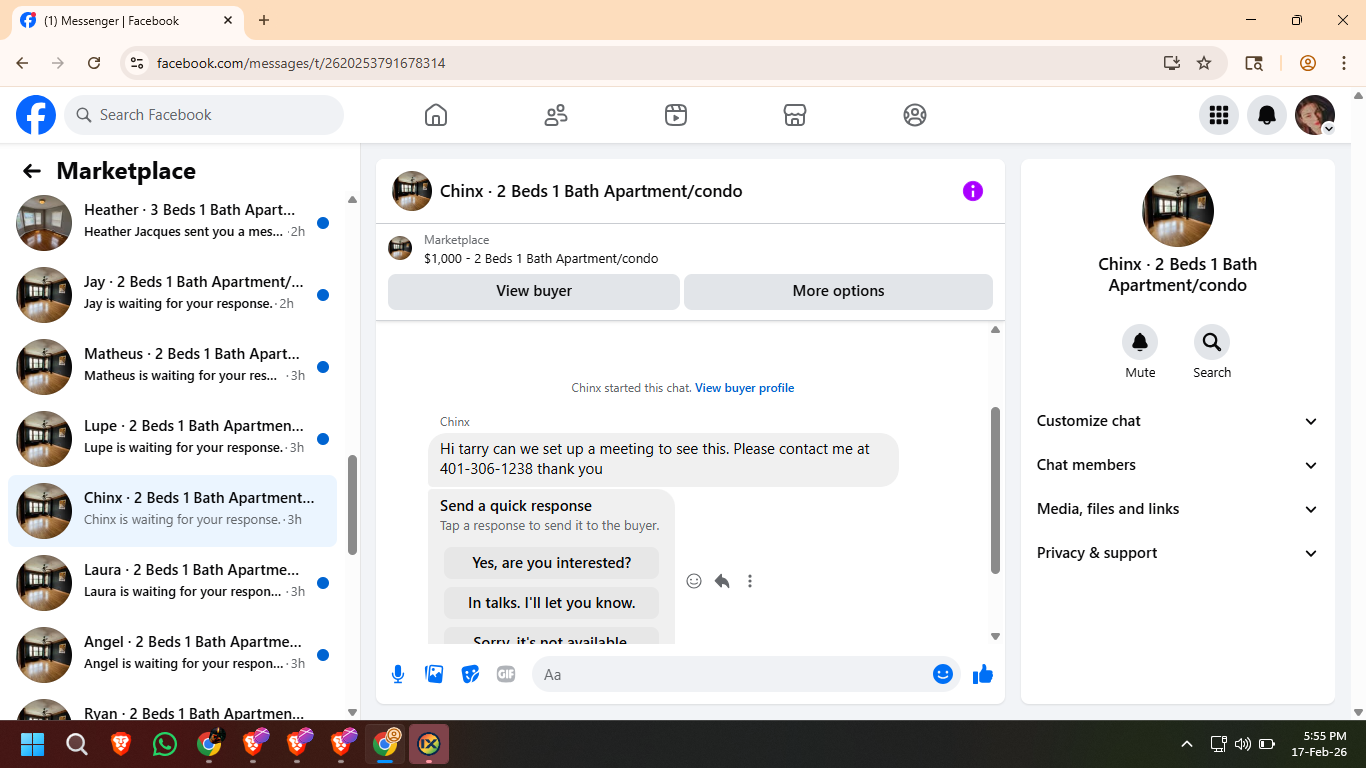Click the Search Facebook field

point(204,115)
